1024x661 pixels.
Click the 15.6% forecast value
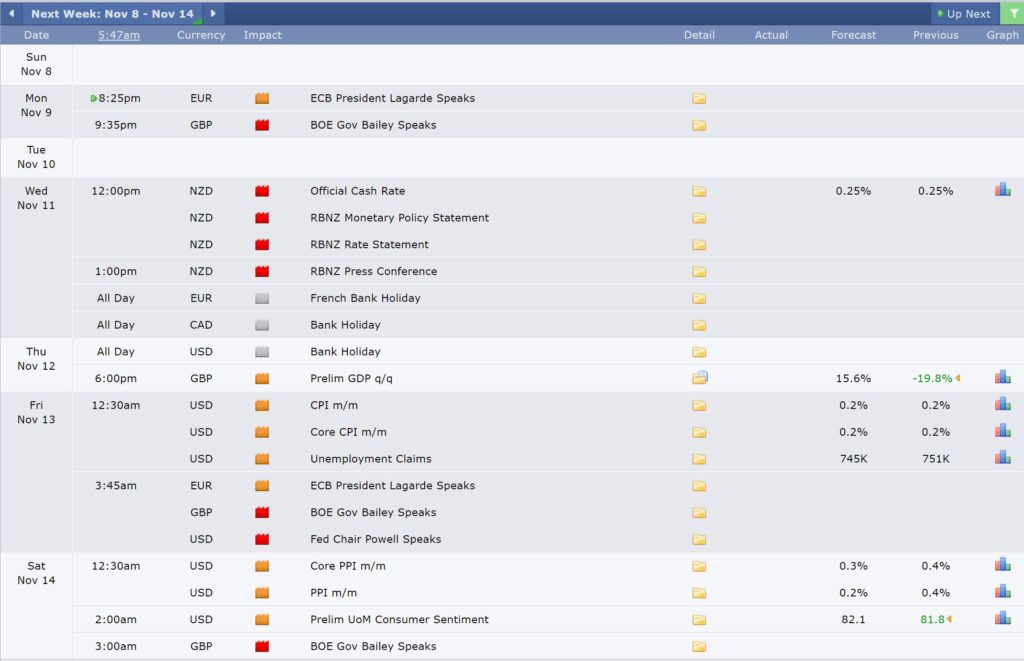(x=853, y=379)
